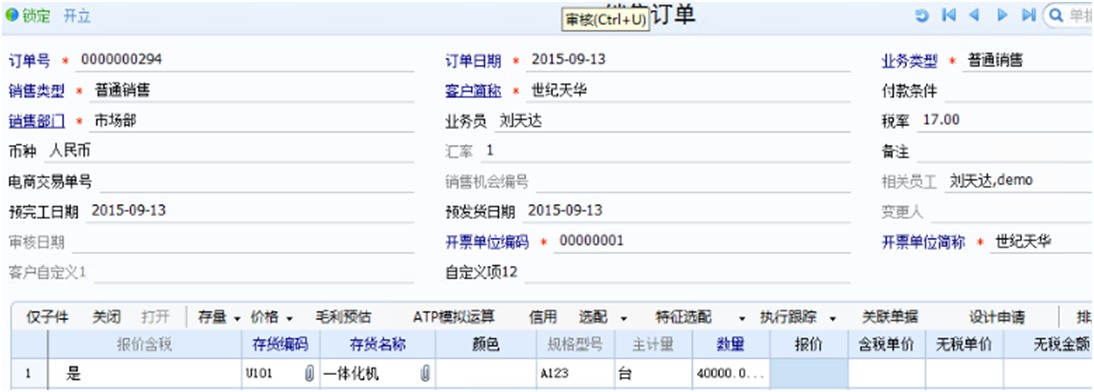
Task: Go to the last record arrow
Action: 1028,15
